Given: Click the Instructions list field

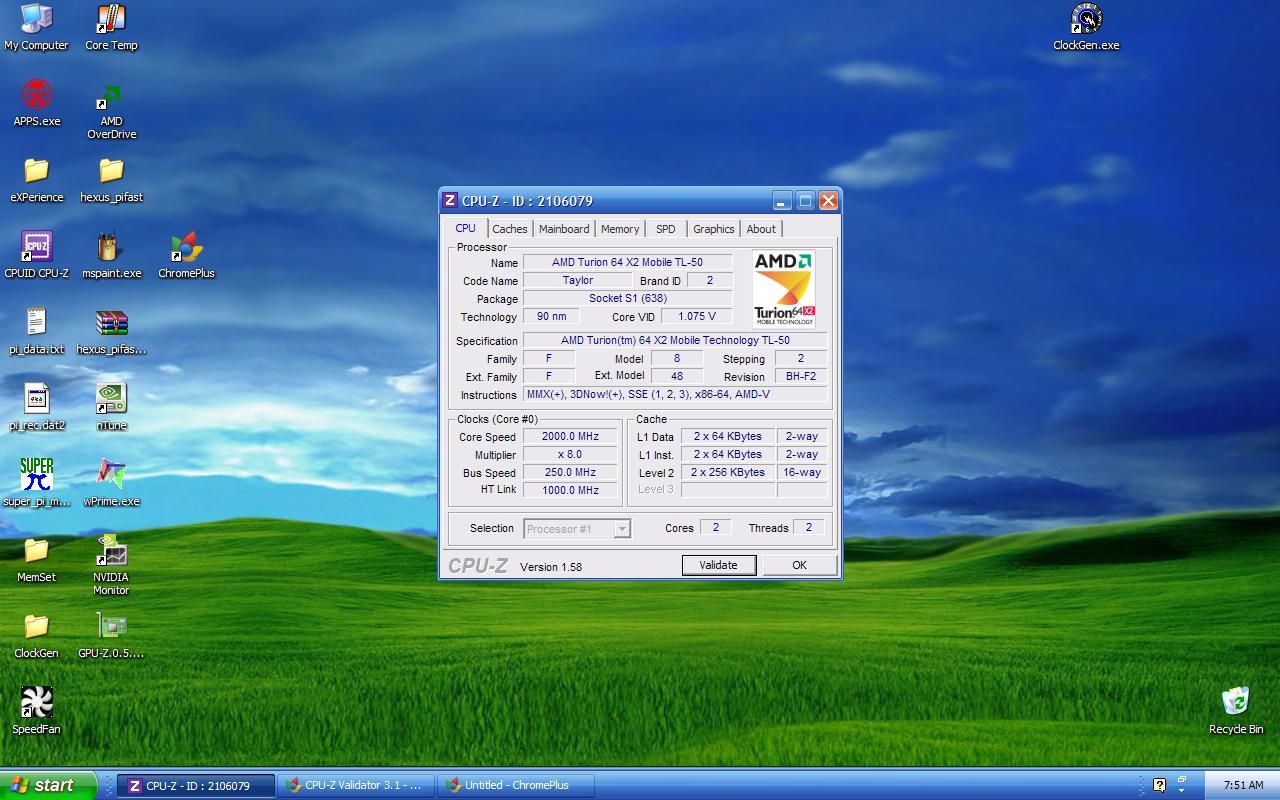Looking at the screenshot, I should (675, 394).
